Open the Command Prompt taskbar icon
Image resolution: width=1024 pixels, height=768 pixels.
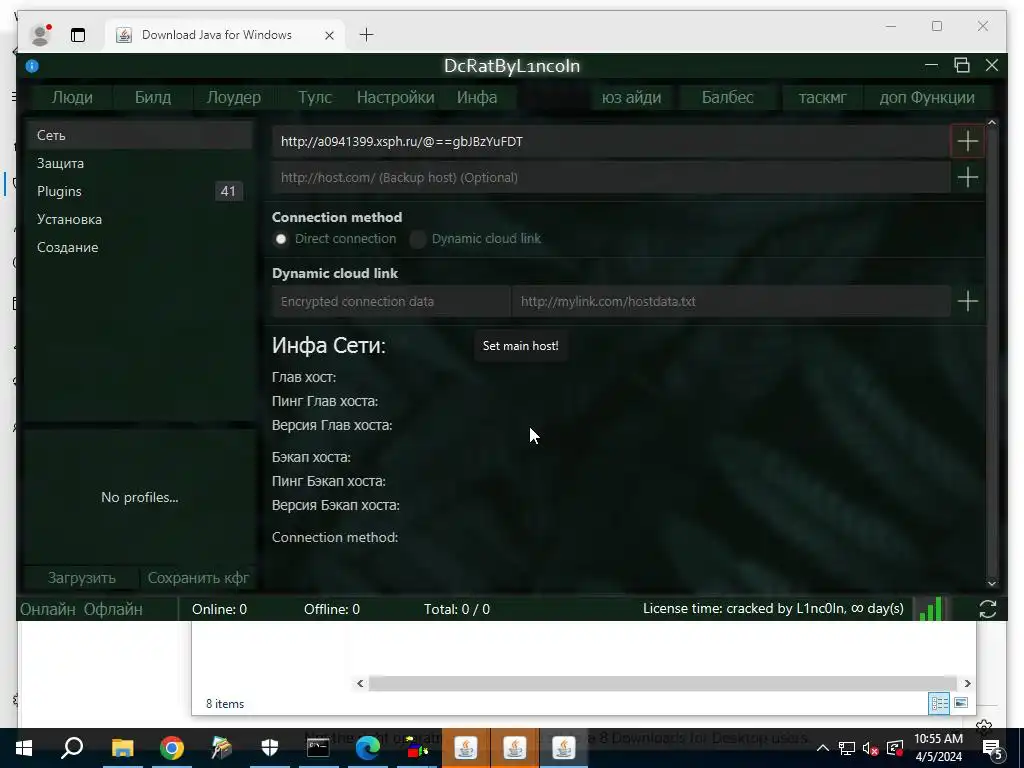(318, 748)
